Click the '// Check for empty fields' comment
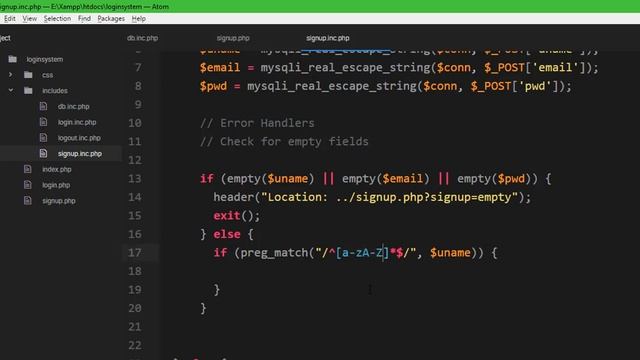The image size is (640, 360). point(284,142)
